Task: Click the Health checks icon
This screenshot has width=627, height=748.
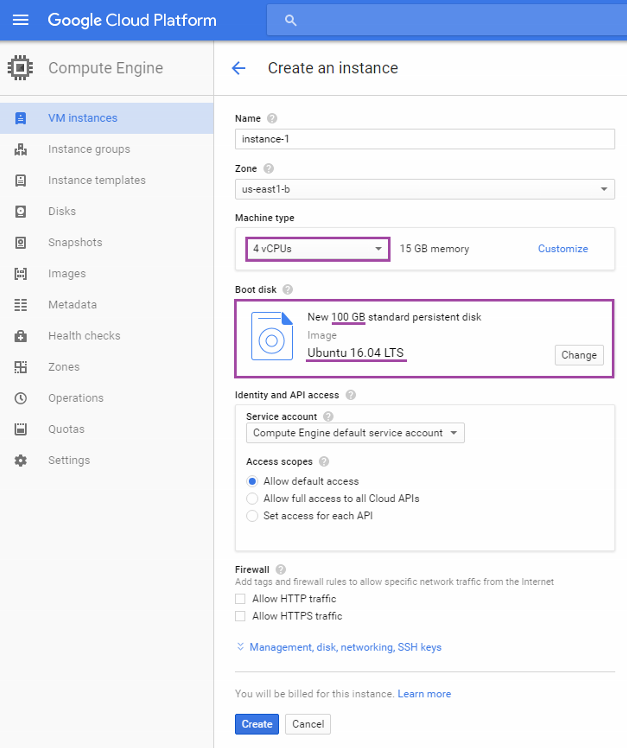Action: pos(21,336)
